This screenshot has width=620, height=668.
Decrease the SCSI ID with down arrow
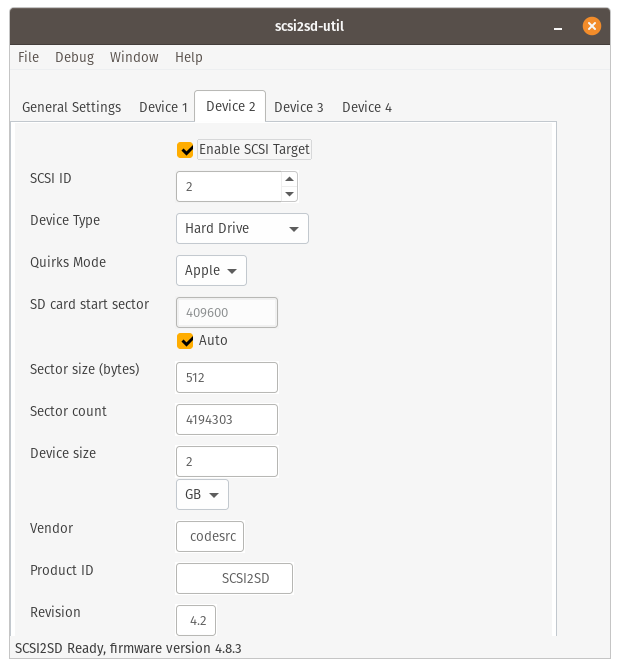pos(289,194)
